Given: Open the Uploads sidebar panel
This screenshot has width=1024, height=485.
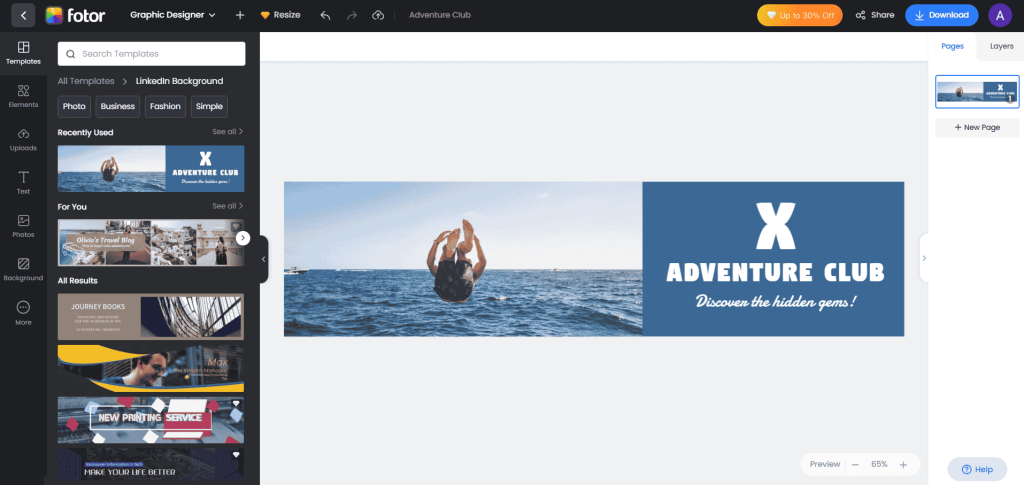Looking at the screenshot, I should pyautogui.click(x=24, y=140).
